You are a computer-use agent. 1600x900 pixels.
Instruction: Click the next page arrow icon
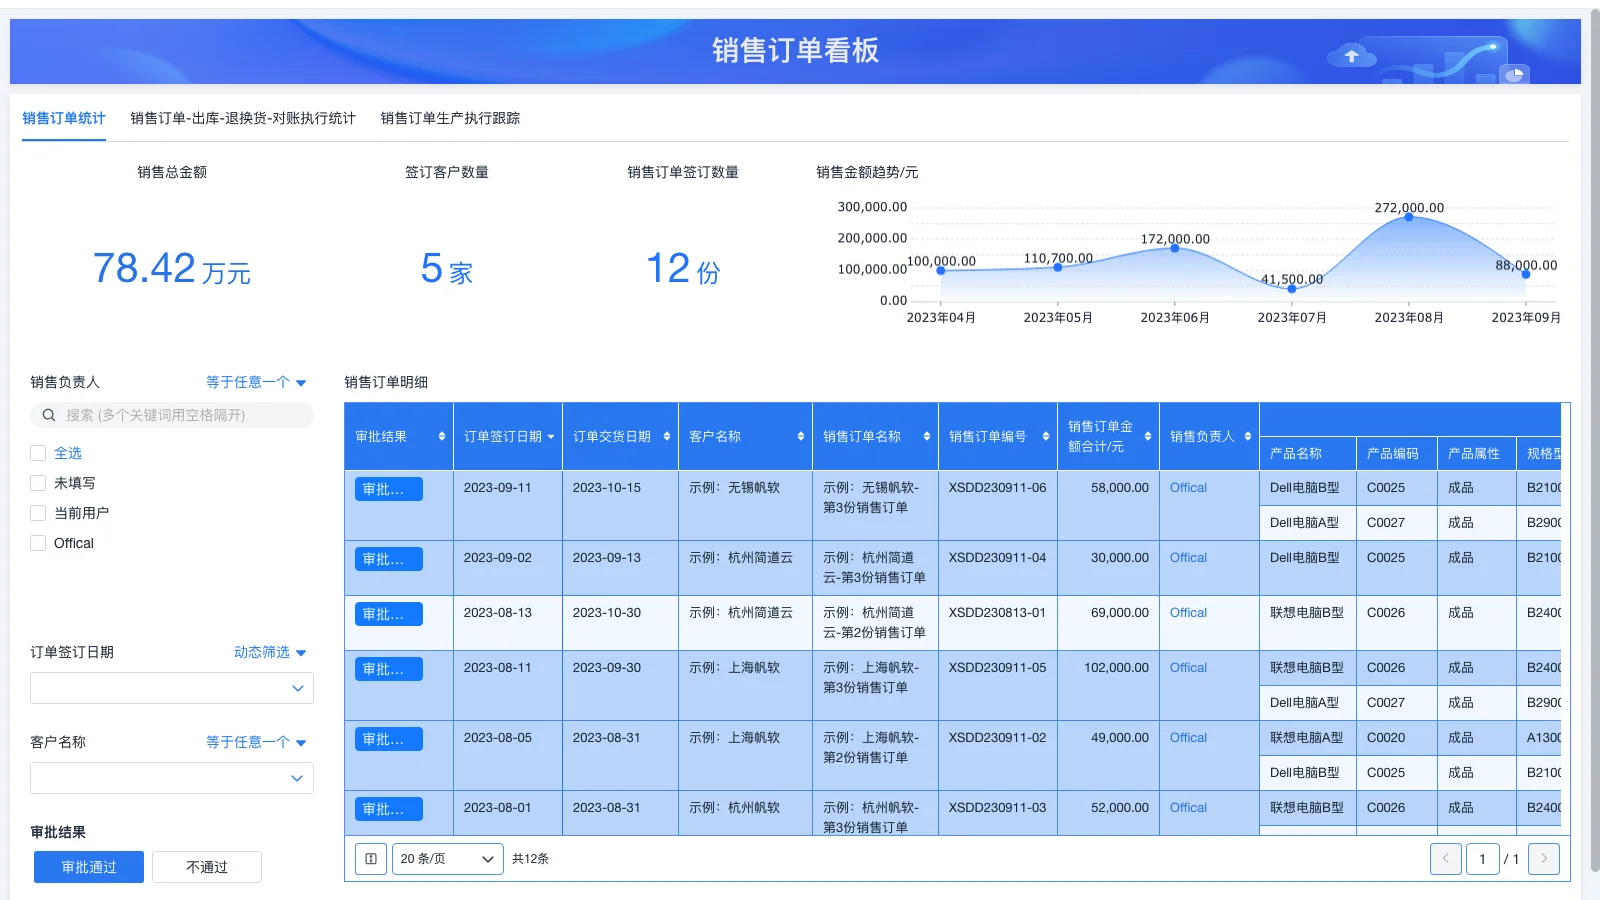click(x=1543, y=858)
